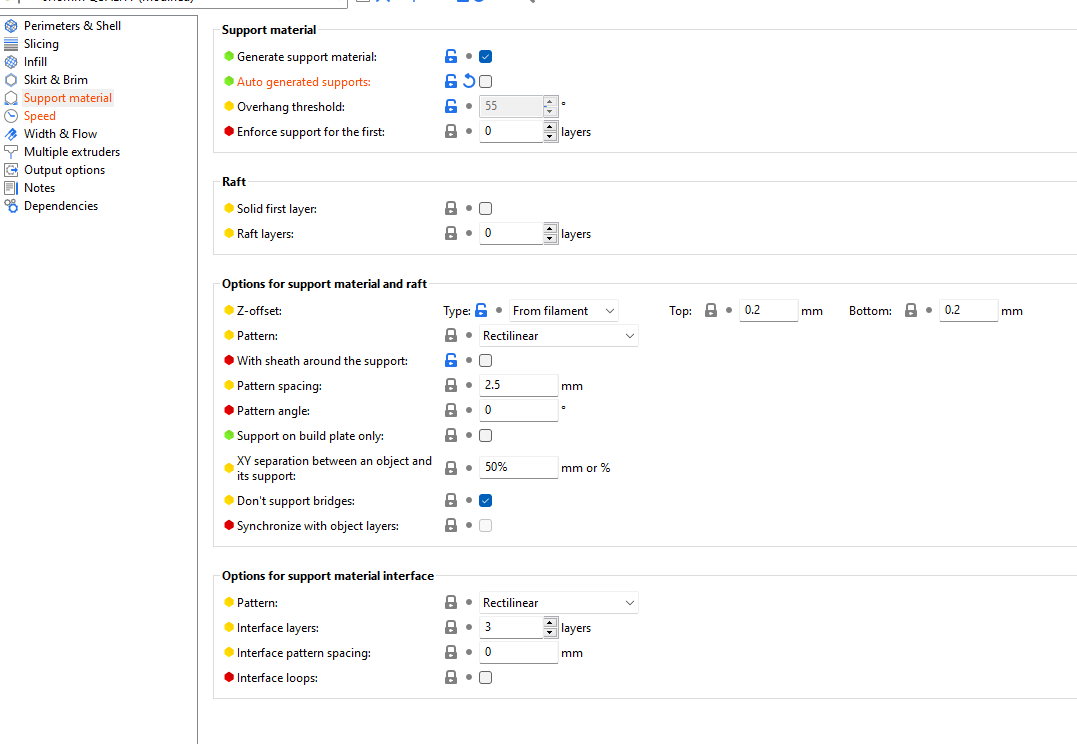Click the Synchronize with object layers label
This screenshot has height=744, width=1077.
(x=317, y=526)
